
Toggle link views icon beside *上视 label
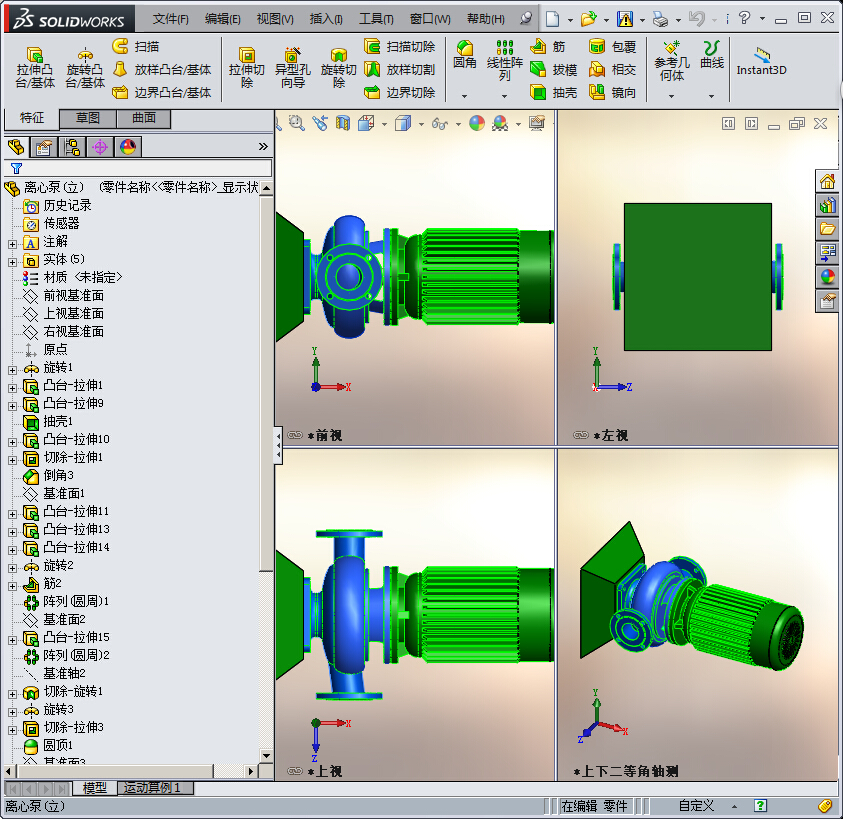pyautogui.click(x=295, y=771)
